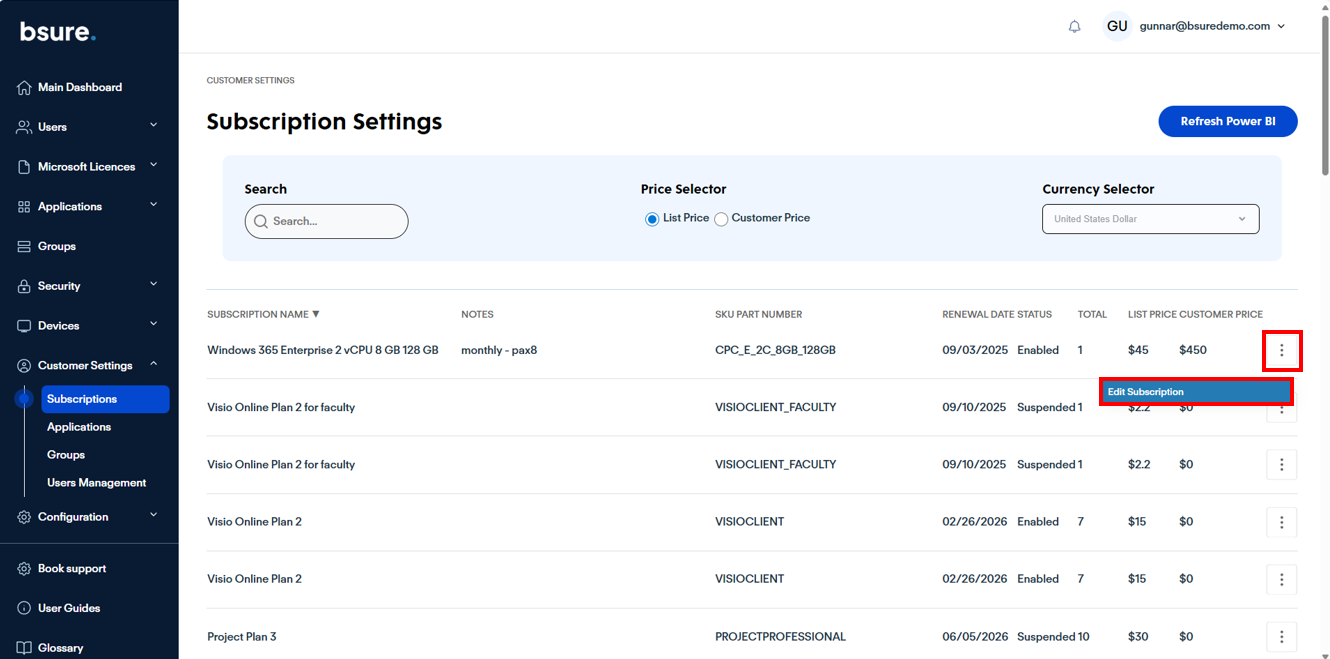Click the Groups icon in sidebar
Image resolution: width=1330 pixels, height=659 pixels.
[x=24, y=247]
